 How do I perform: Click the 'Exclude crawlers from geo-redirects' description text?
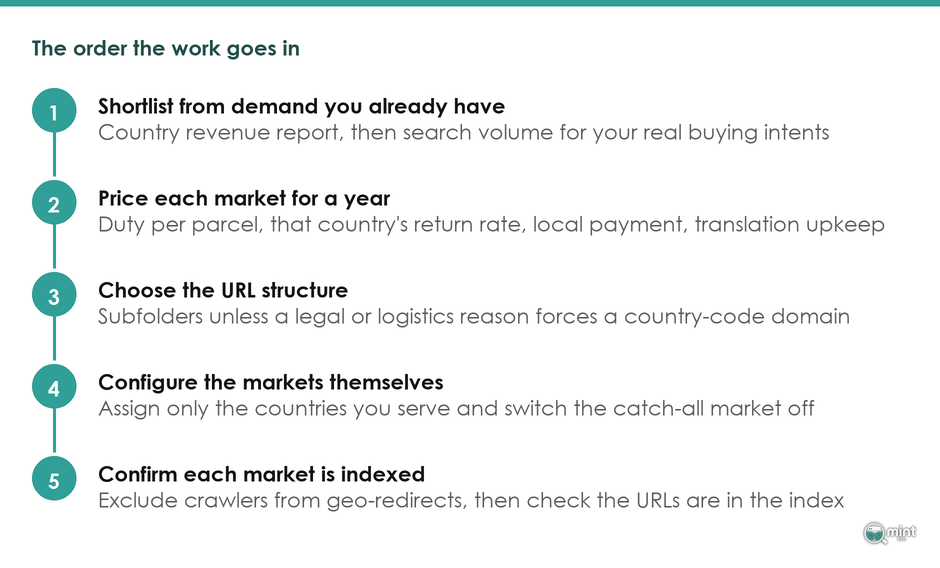[471, 501]
